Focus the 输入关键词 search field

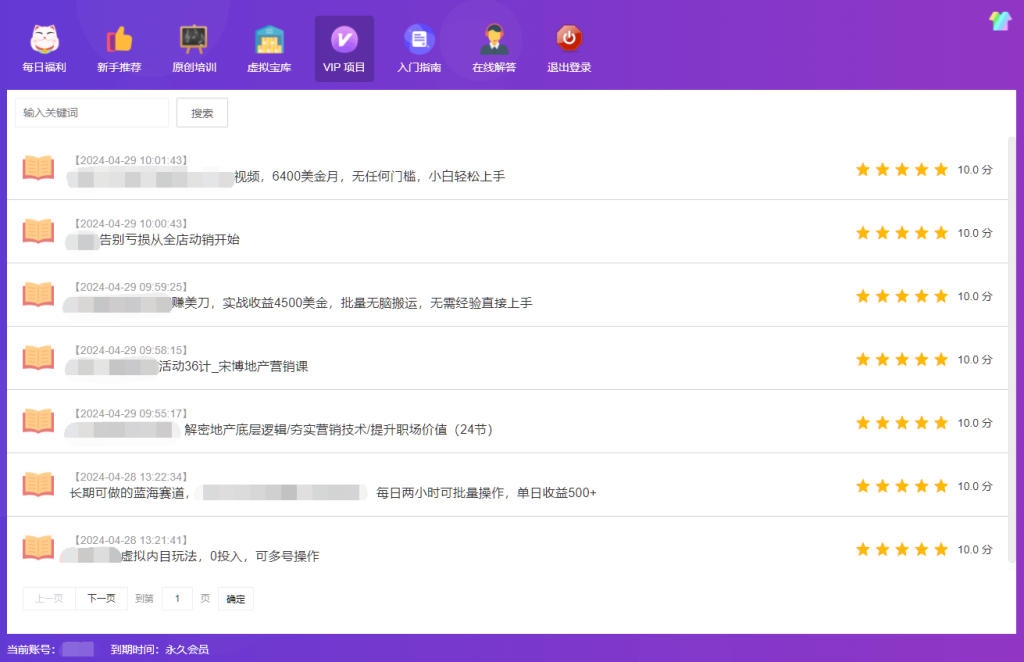pos(91,112)
